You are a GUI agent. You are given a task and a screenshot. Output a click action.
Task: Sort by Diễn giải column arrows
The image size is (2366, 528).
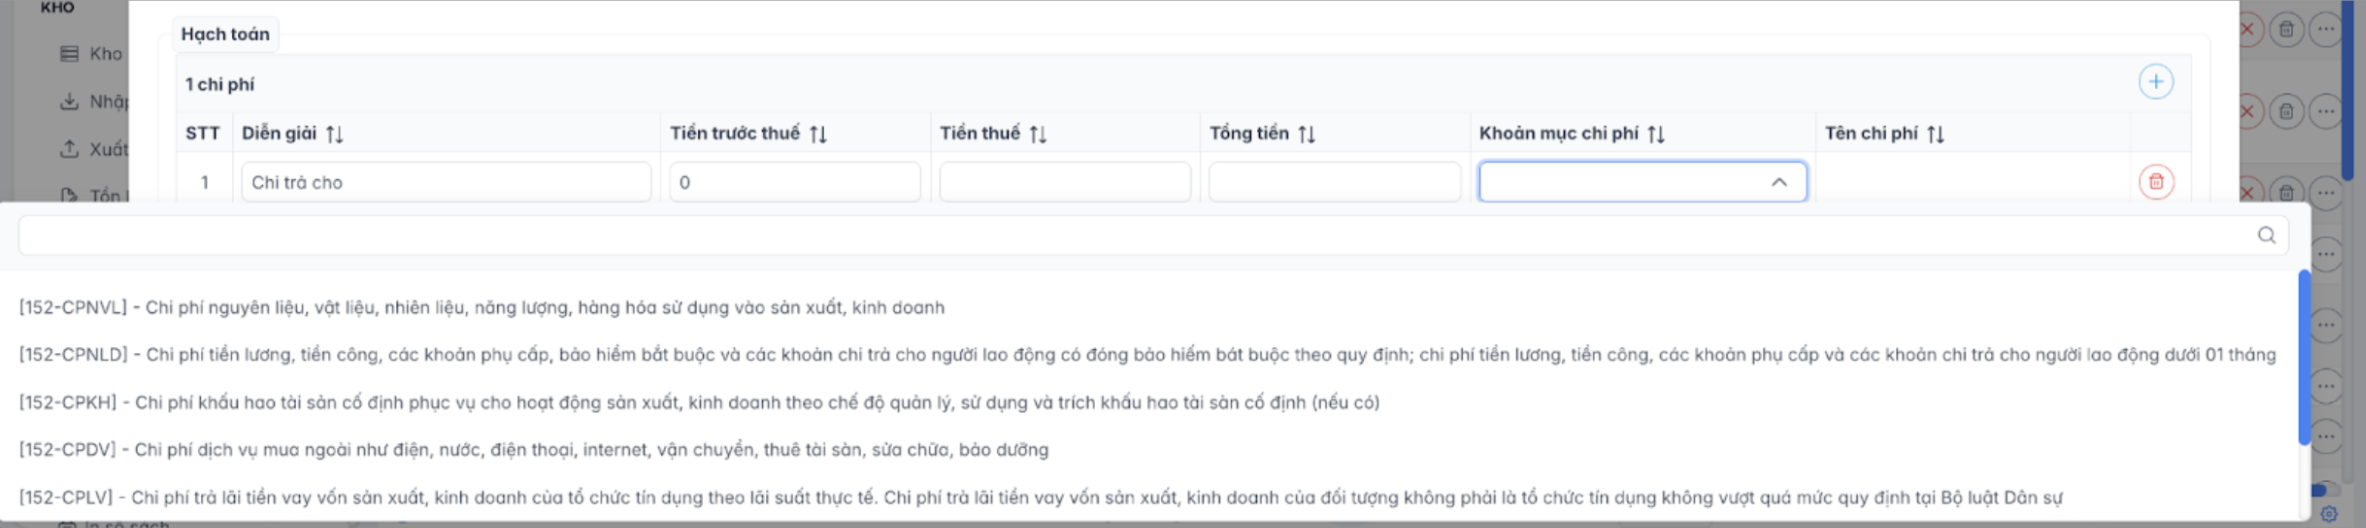[335, 134]
